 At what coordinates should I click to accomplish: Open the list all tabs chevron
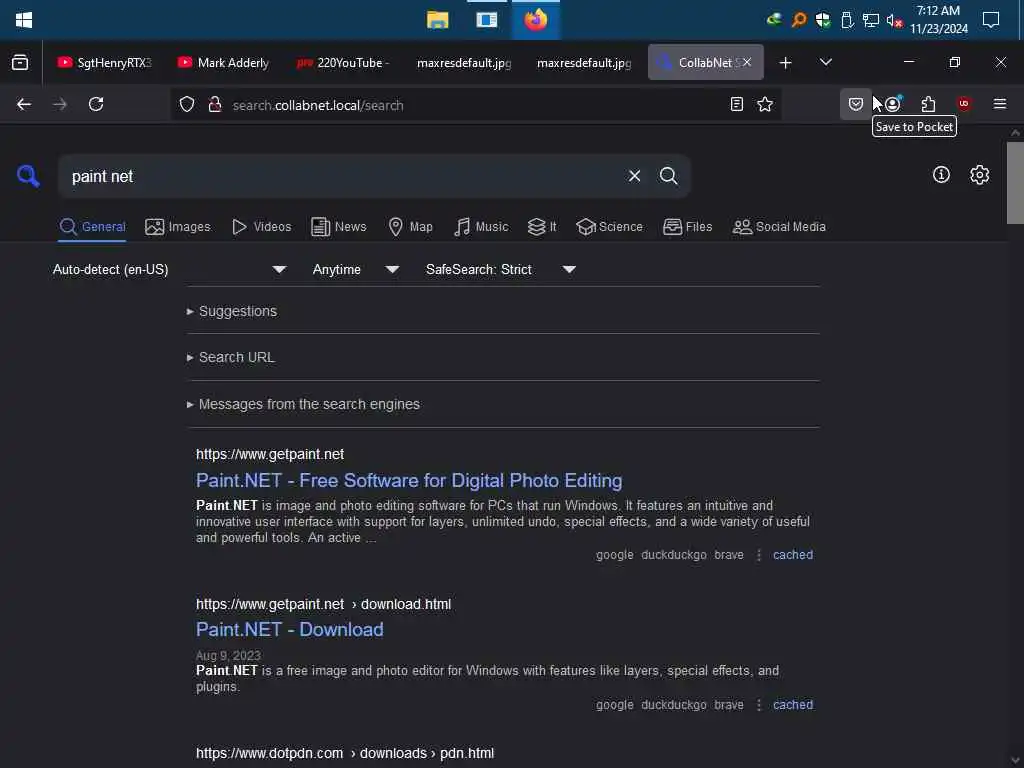[825, 62]
